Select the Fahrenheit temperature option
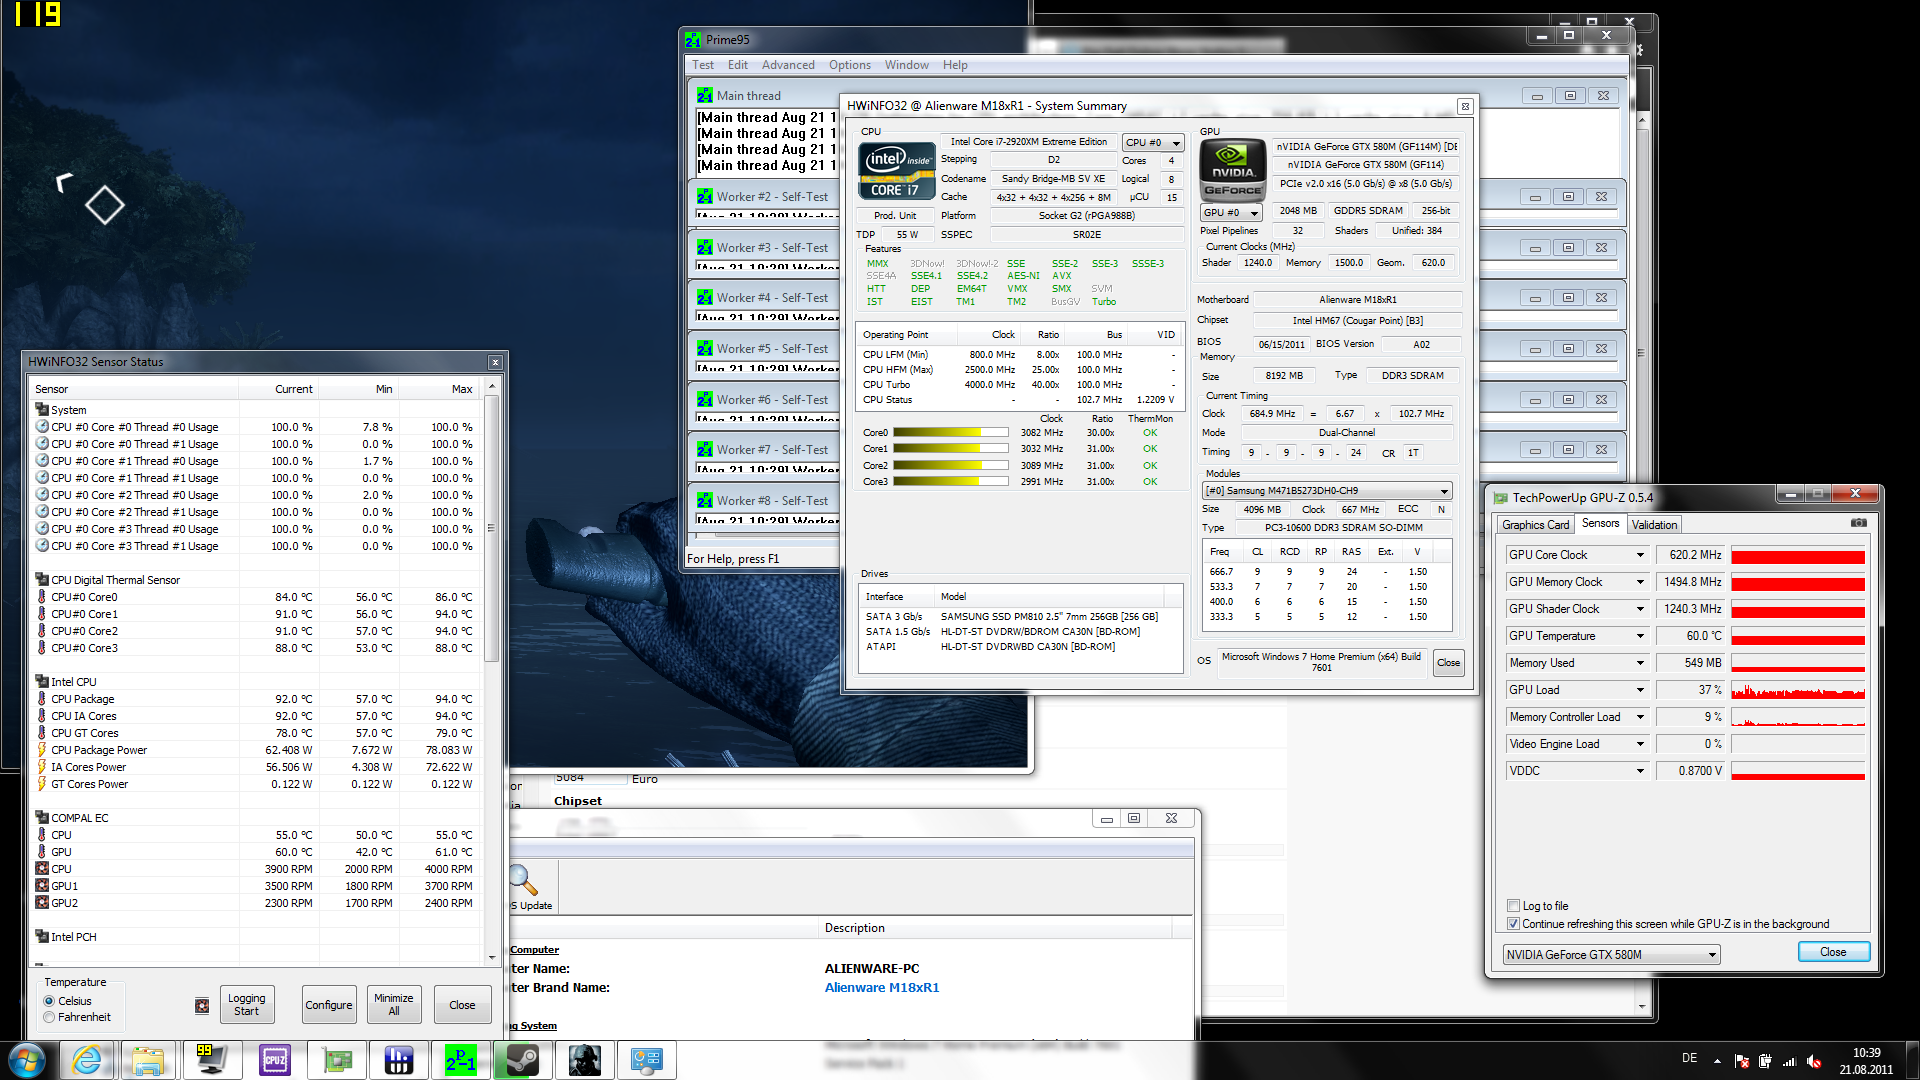1920x1080 pixels. click(x=49, y=1017)
